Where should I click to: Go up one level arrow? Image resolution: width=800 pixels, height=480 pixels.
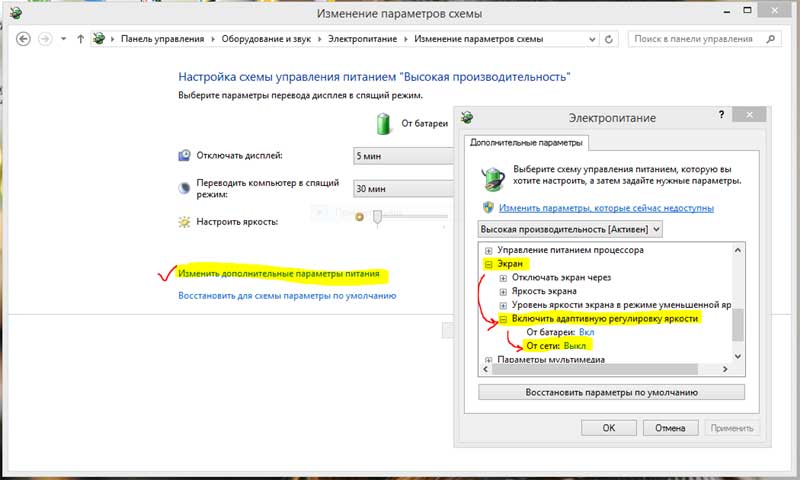[x=80, y=39]
